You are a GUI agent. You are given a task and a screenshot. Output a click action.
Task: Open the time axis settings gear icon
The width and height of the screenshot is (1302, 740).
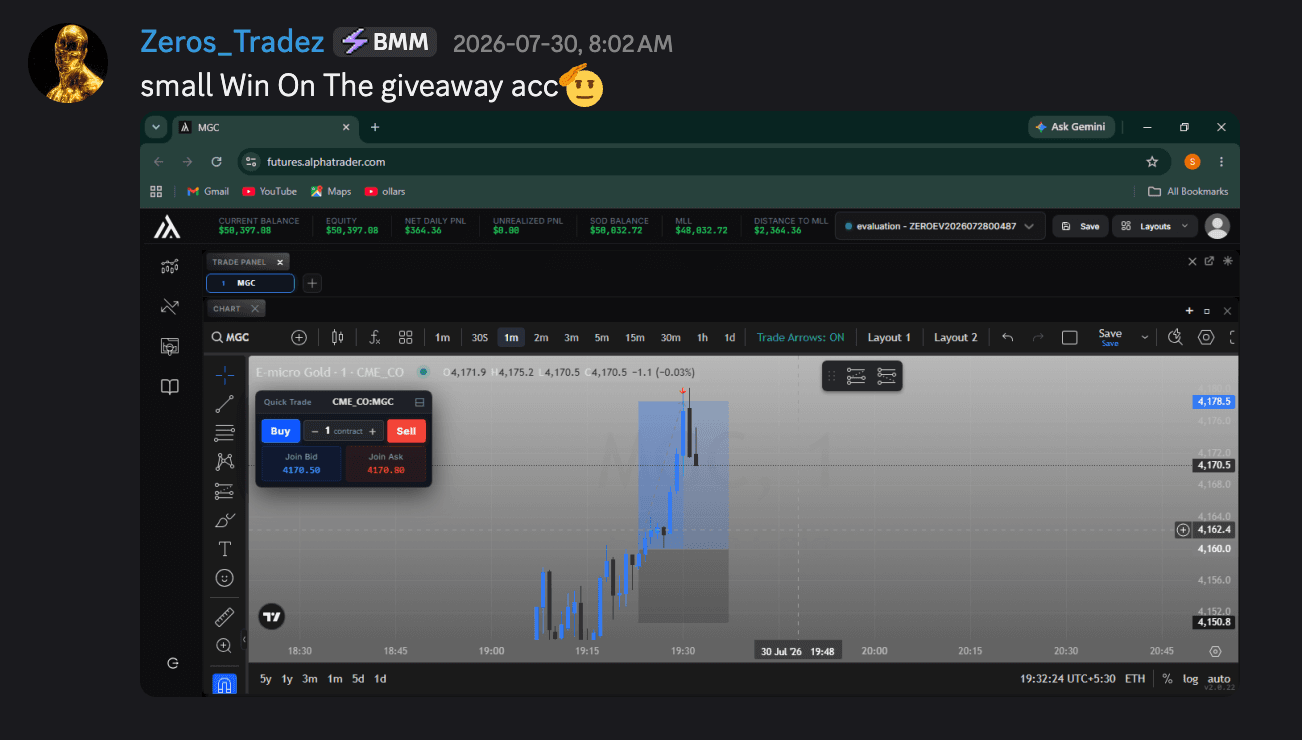coord(1215,651)
